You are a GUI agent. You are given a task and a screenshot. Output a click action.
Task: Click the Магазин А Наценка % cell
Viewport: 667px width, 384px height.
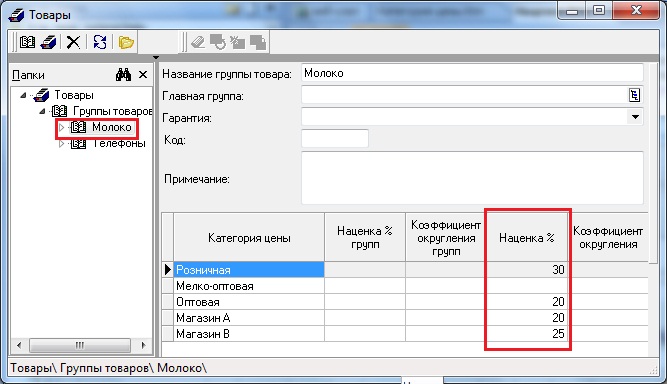[527, 318]
